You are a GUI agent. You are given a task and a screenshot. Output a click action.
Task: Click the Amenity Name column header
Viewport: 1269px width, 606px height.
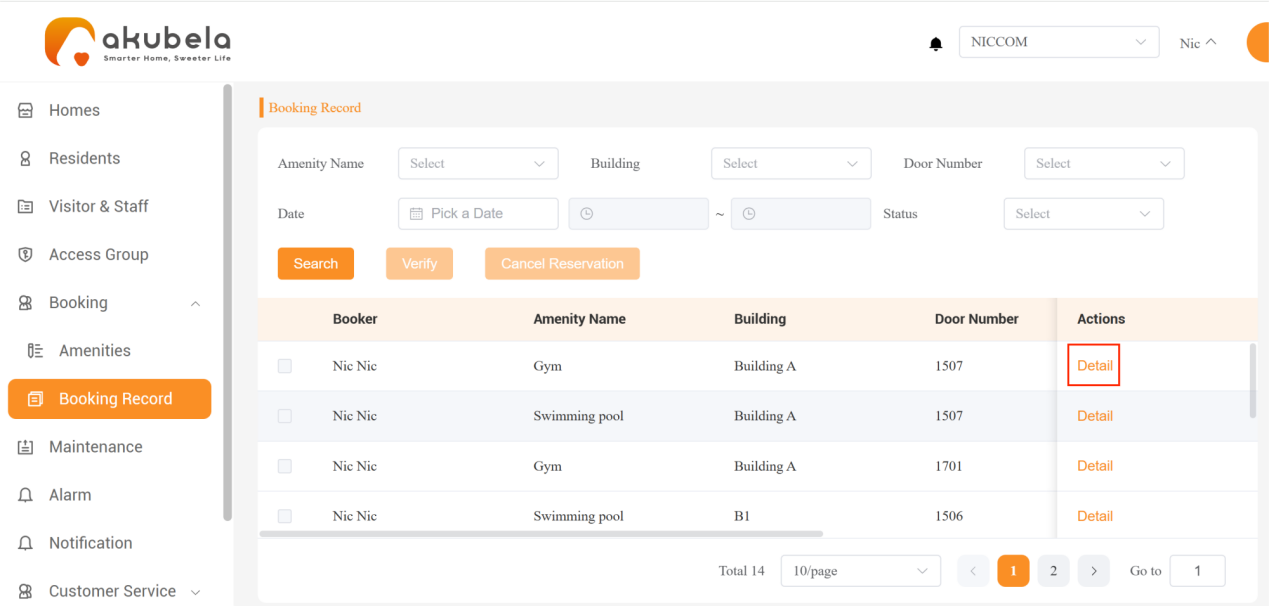pos(579,319)
